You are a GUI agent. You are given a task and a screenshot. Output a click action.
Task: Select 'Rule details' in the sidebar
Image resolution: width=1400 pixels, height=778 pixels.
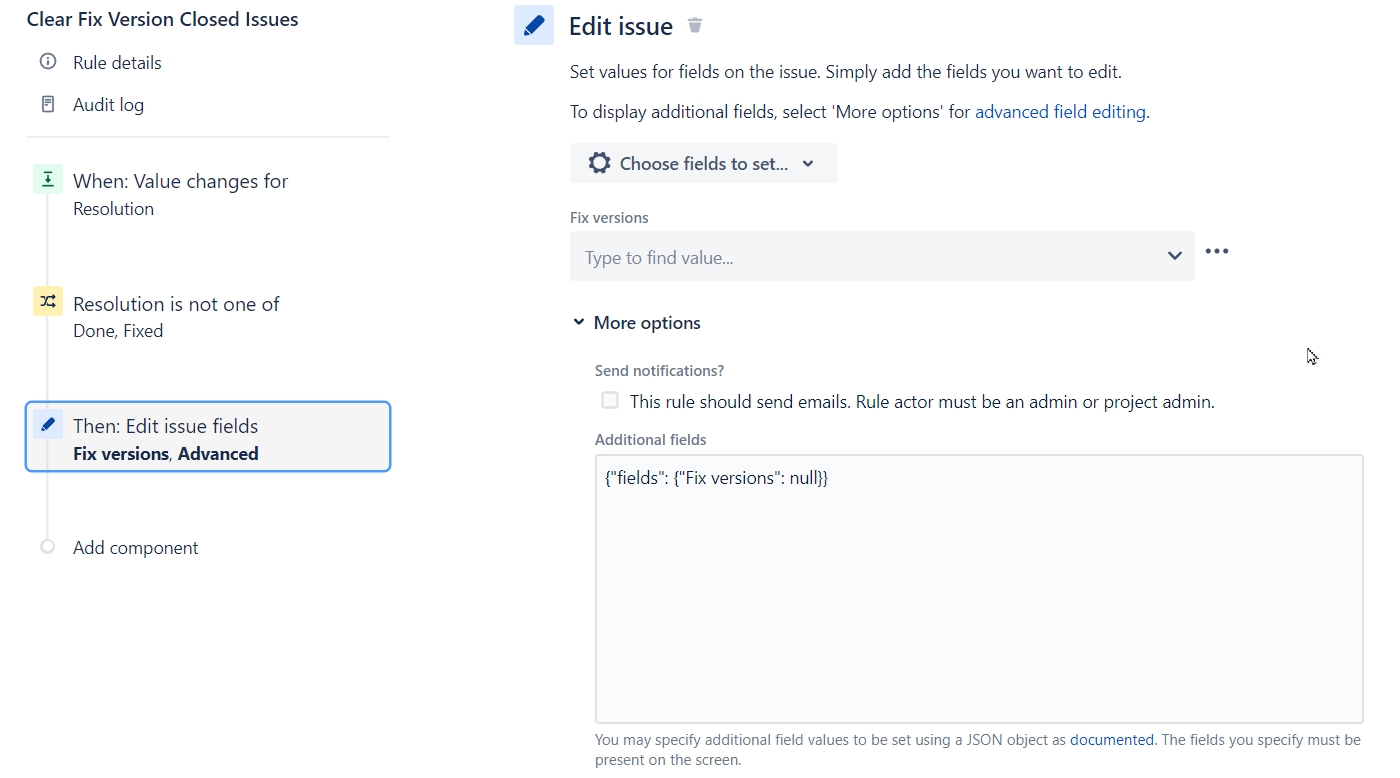(x=117, y=62)
